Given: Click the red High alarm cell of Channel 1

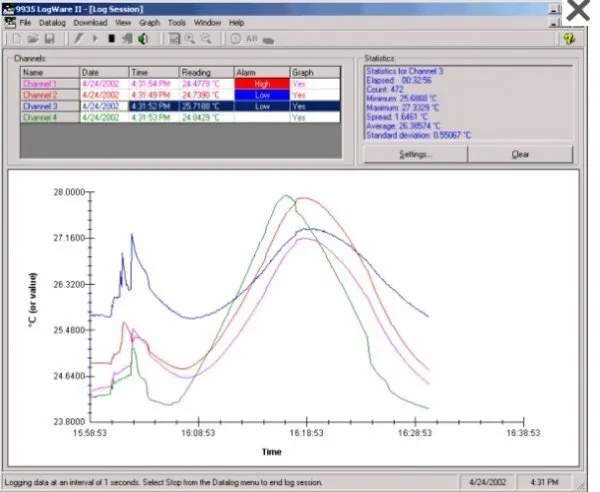Looking at the screenshot, I should (x=262, y=84).
